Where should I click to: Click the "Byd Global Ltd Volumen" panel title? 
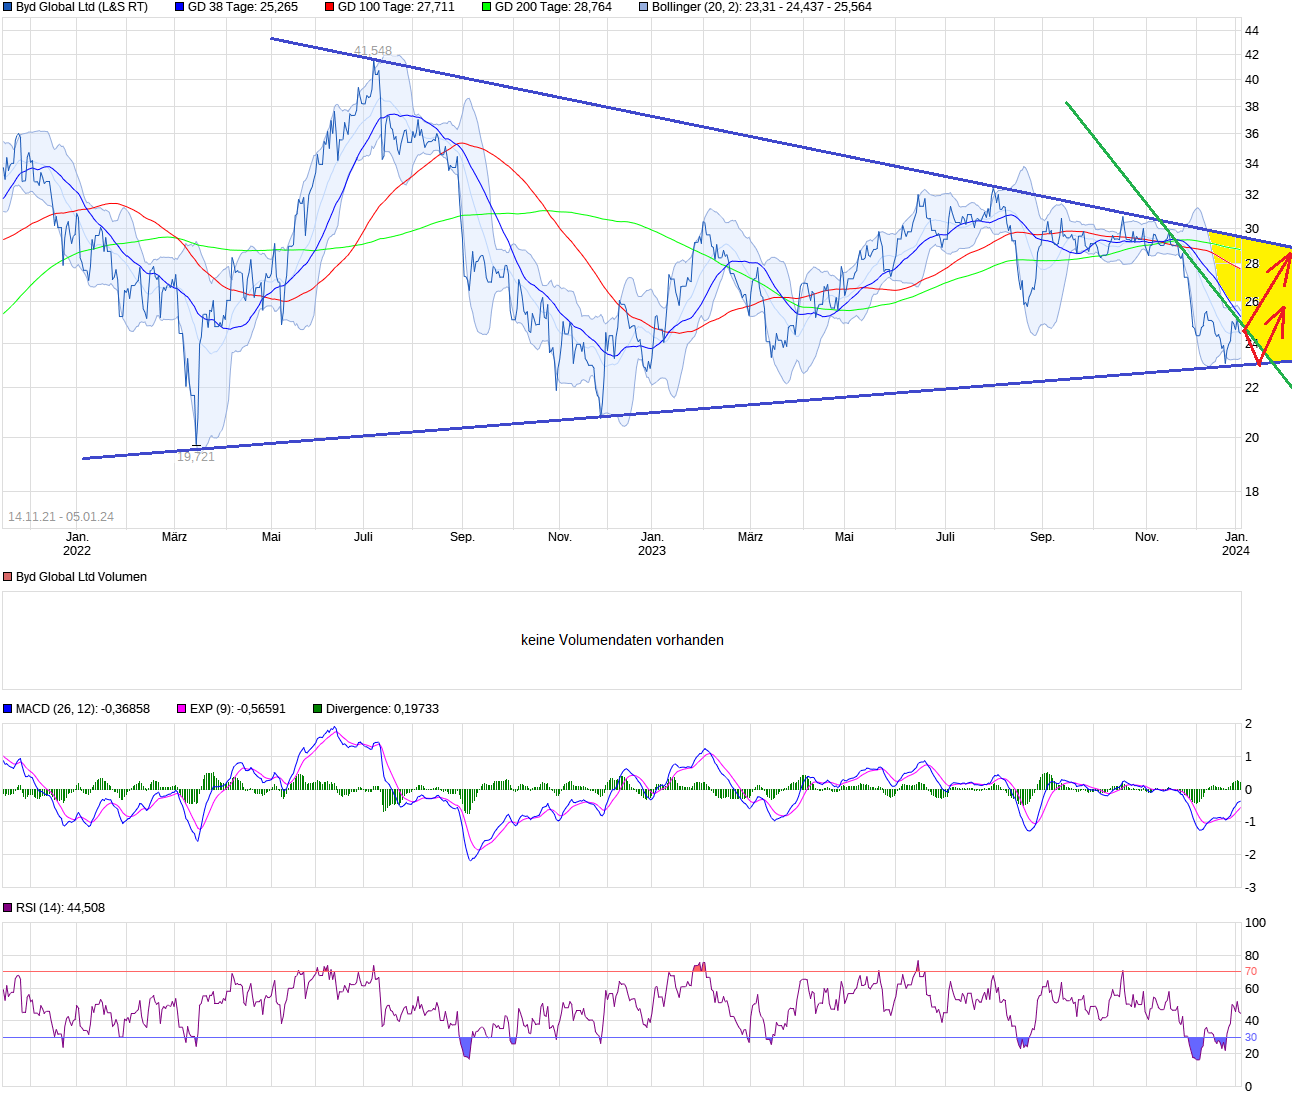tap(81, 577)
